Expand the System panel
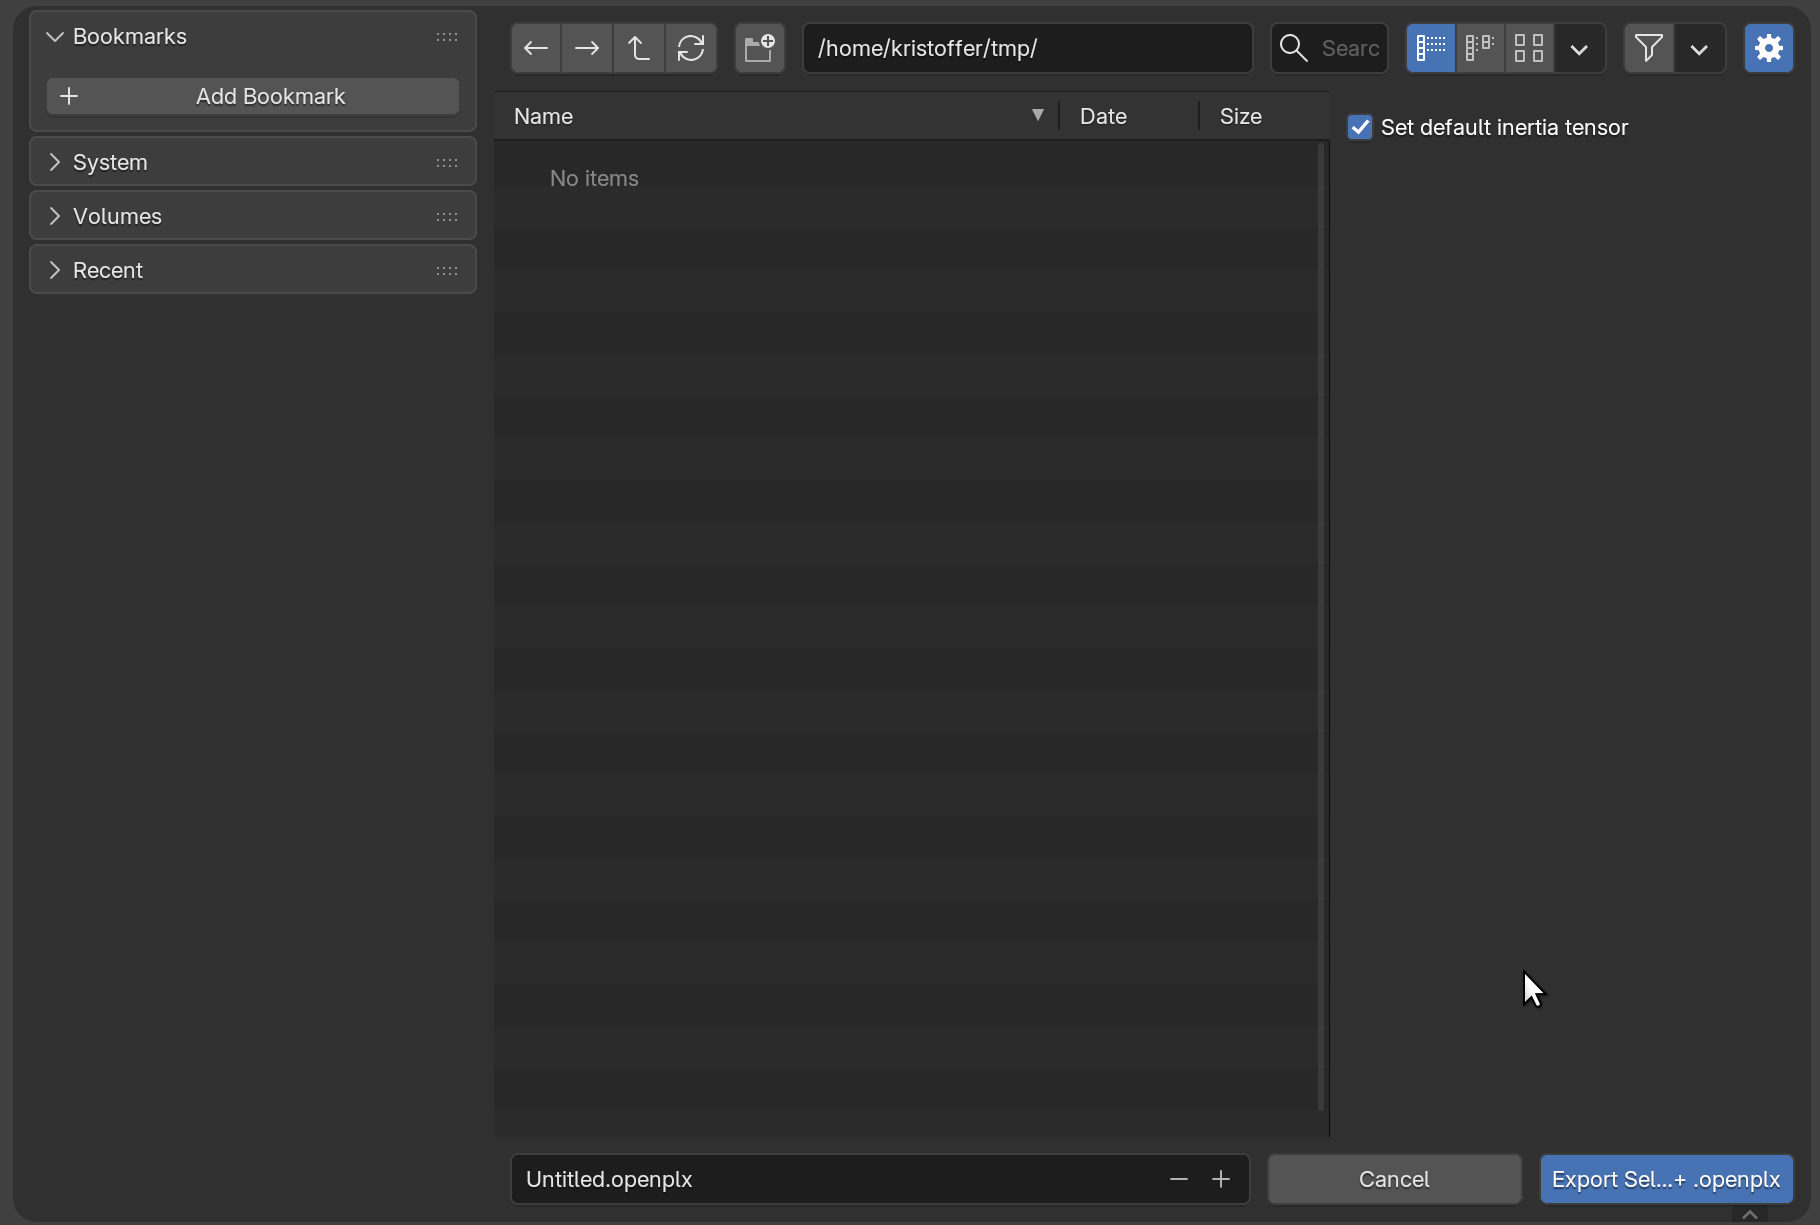Viewport: 1820px width, 1225px height. [55, 162]
